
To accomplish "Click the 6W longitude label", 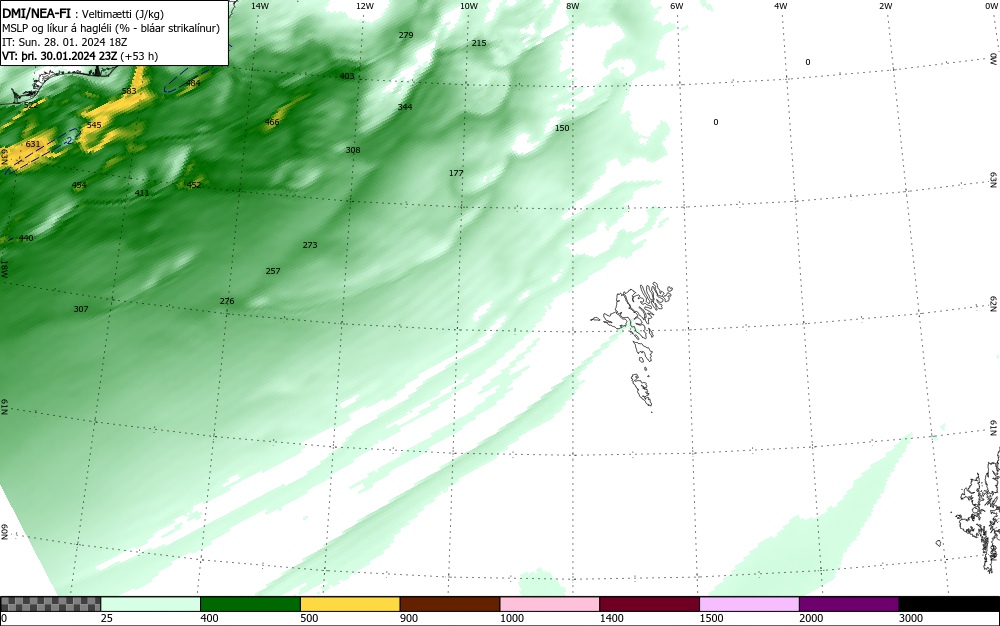I will (677, 6).
